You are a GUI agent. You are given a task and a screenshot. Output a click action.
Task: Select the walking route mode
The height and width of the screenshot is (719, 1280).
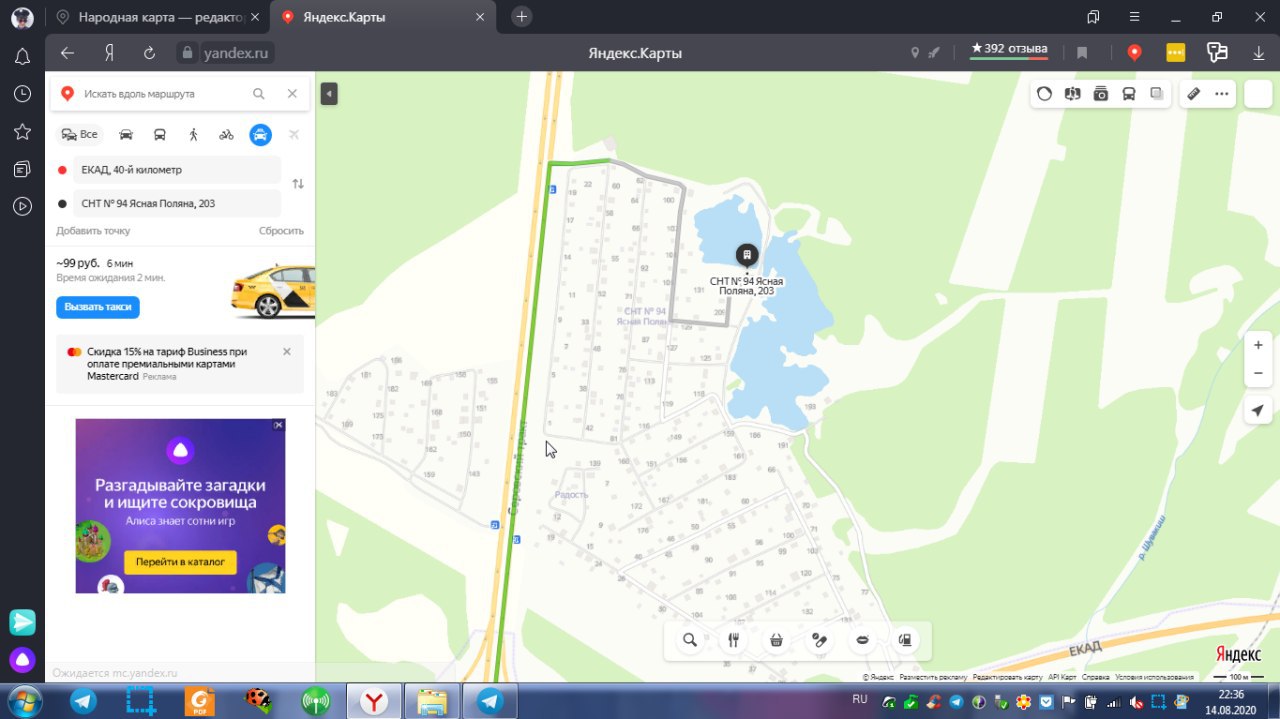tap(193, 134)
